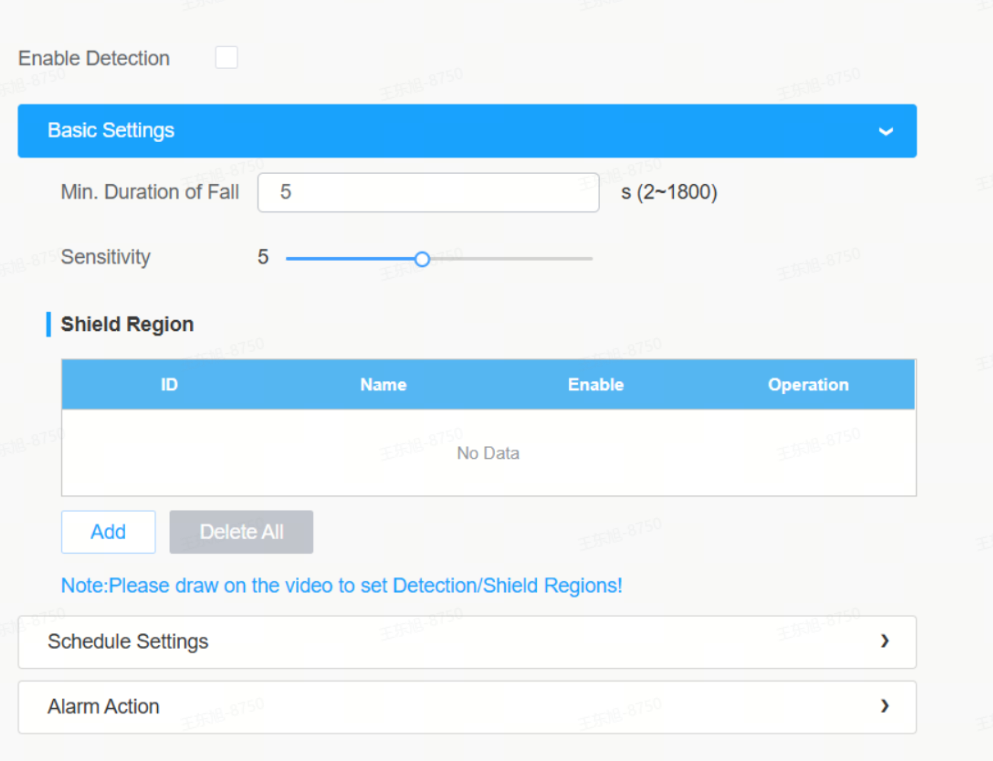This screenshot has height=761, width=993.
Task: Click the chevron on Basic Settings header
Action: (x=885, y=131)
